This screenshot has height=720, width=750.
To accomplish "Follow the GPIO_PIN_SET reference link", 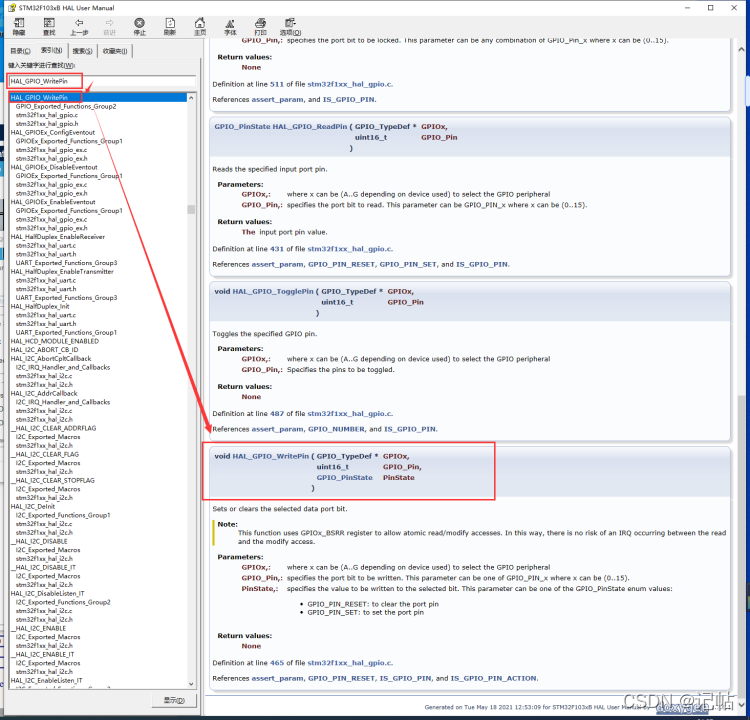I will point(408,265).
